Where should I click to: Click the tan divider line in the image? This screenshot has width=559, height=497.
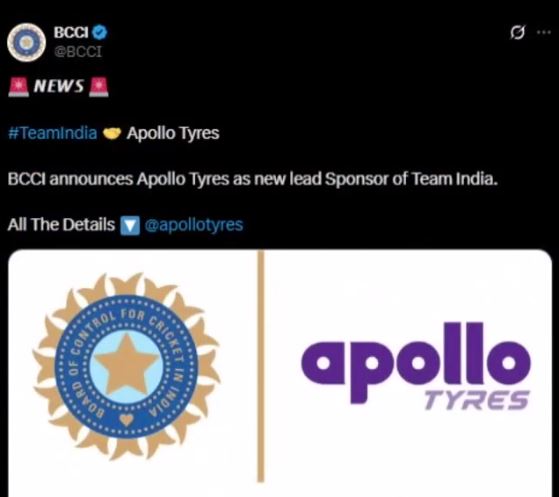pos(261,367)
